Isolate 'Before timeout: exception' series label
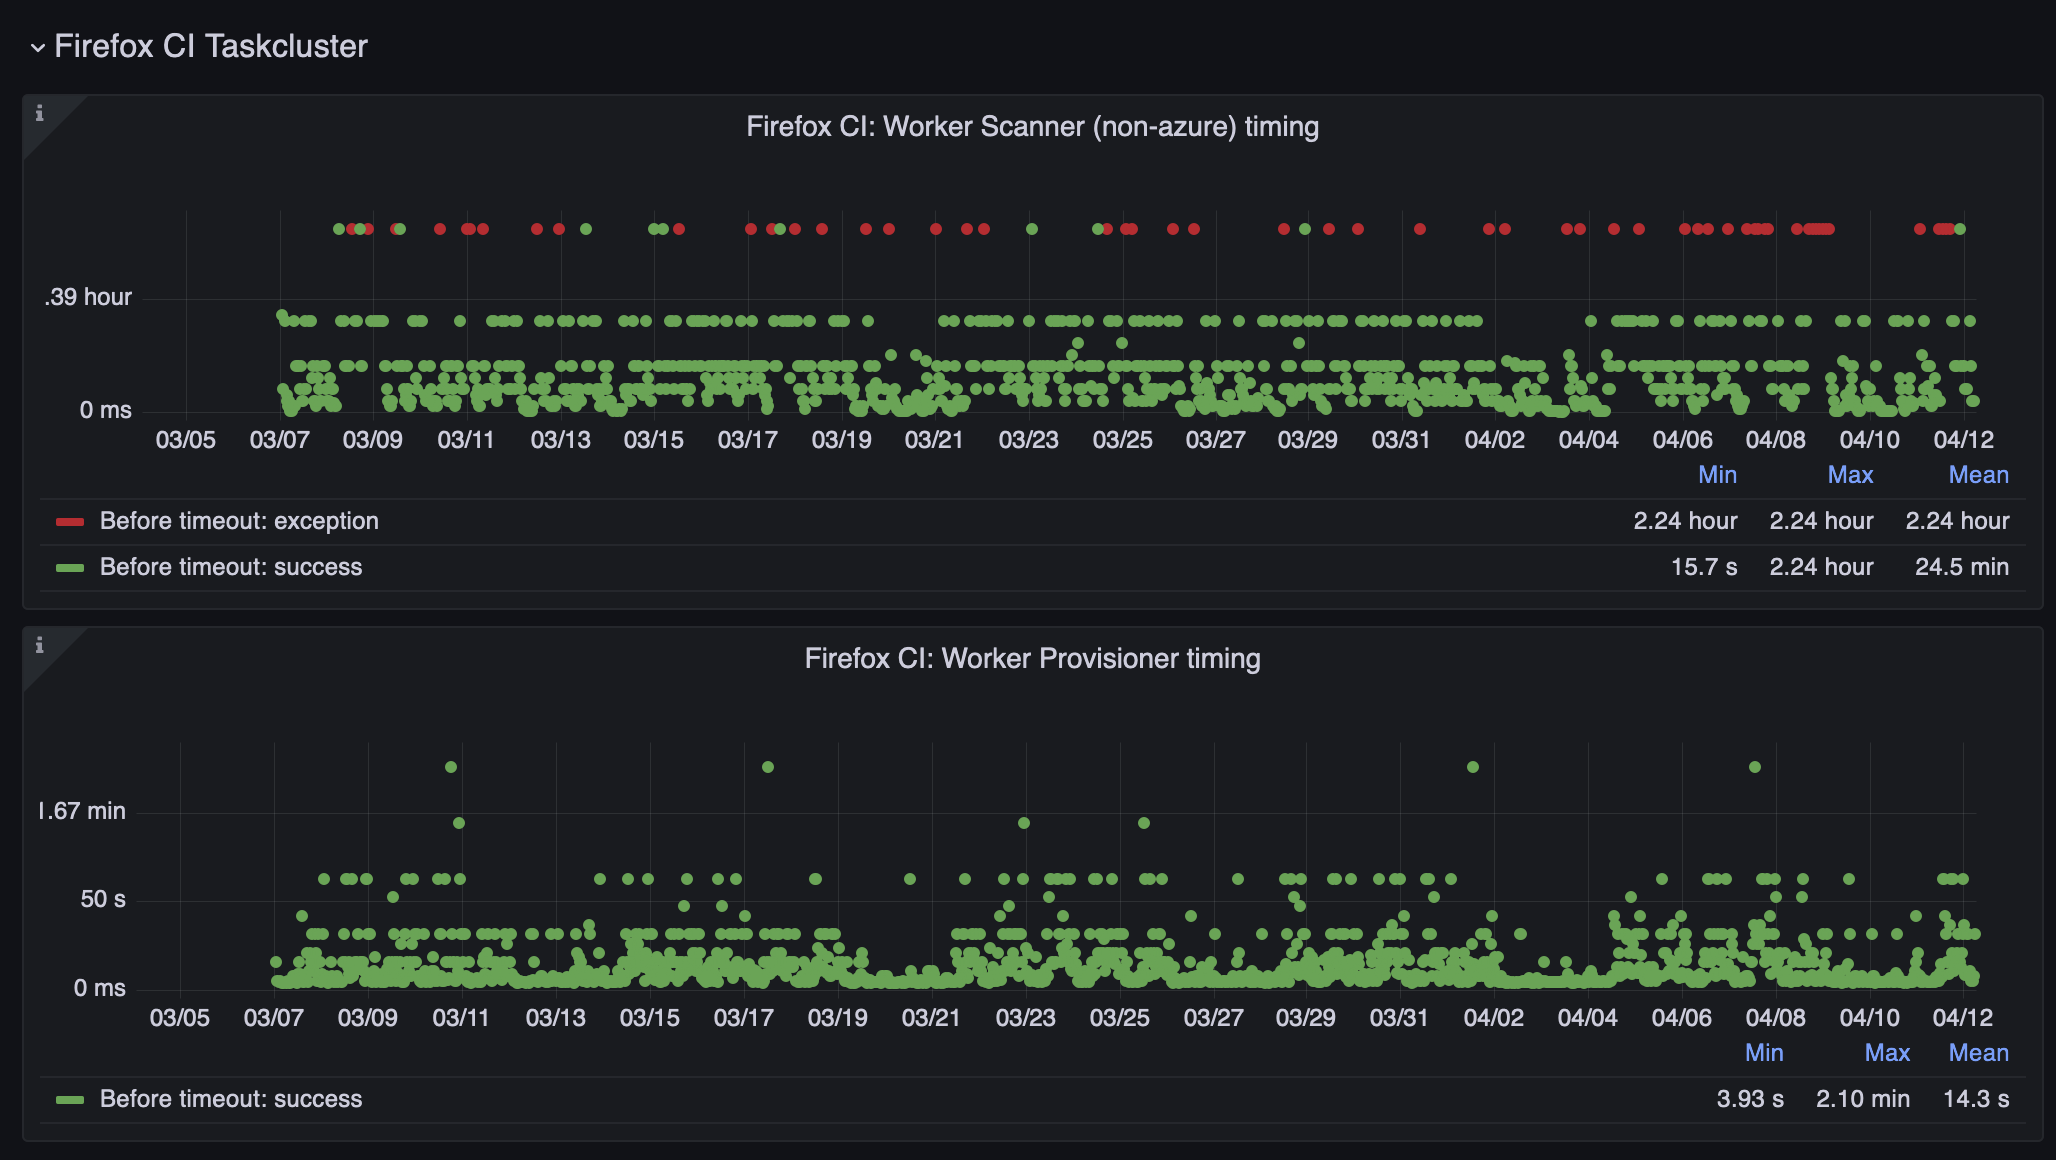The width and height of the screenshot is (2056, 1160). tap(239, 521)
